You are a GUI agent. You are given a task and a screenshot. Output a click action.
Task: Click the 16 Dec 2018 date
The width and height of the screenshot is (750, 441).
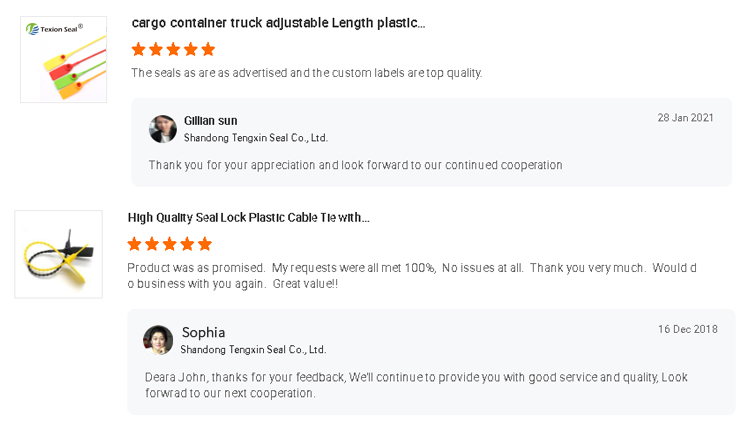click(687, 329)
